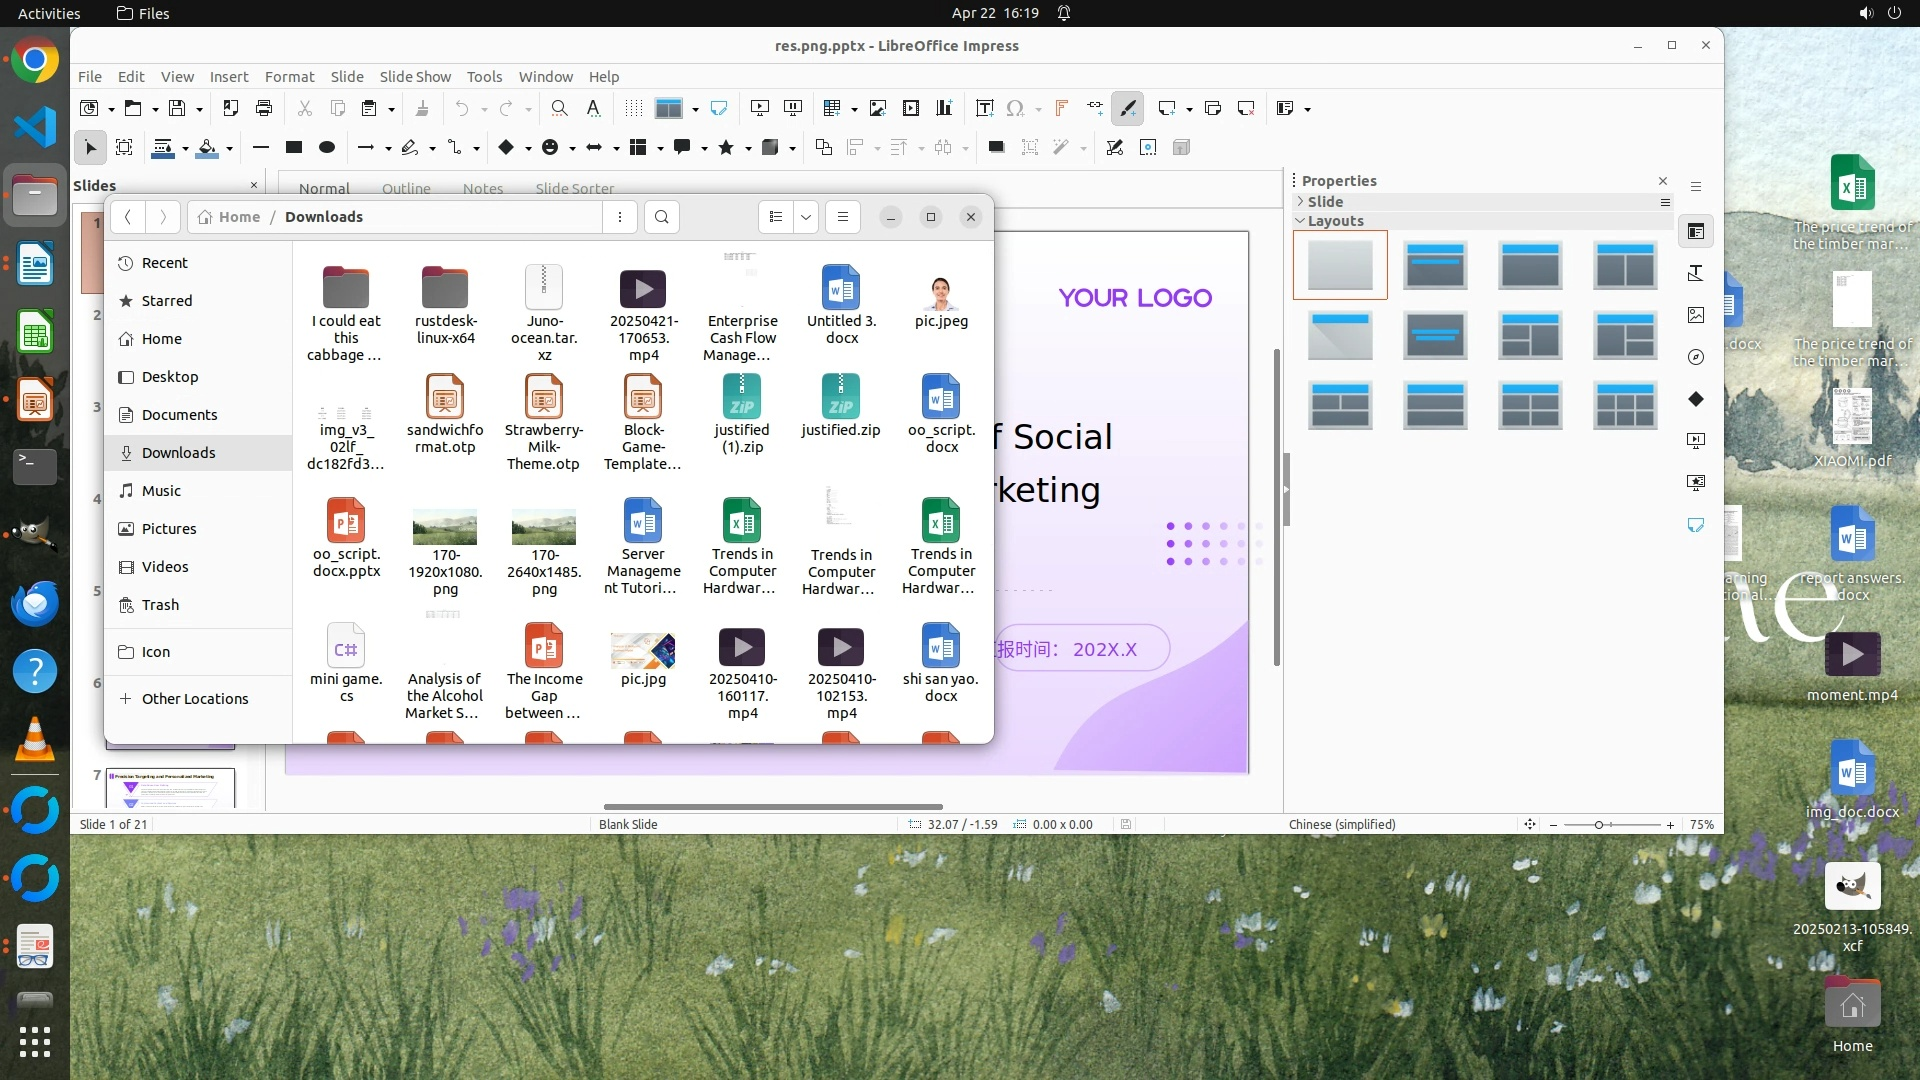Toggle the Show Draw Functions button
Viewport: 1920px width, 1080px height.
(1128, 108)
